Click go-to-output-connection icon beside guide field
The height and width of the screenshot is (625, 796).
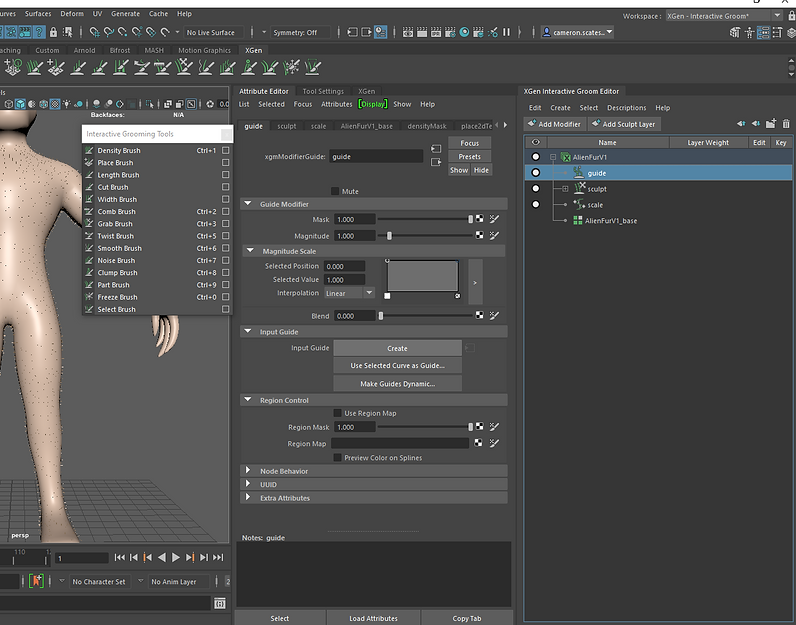click(436, 162)
